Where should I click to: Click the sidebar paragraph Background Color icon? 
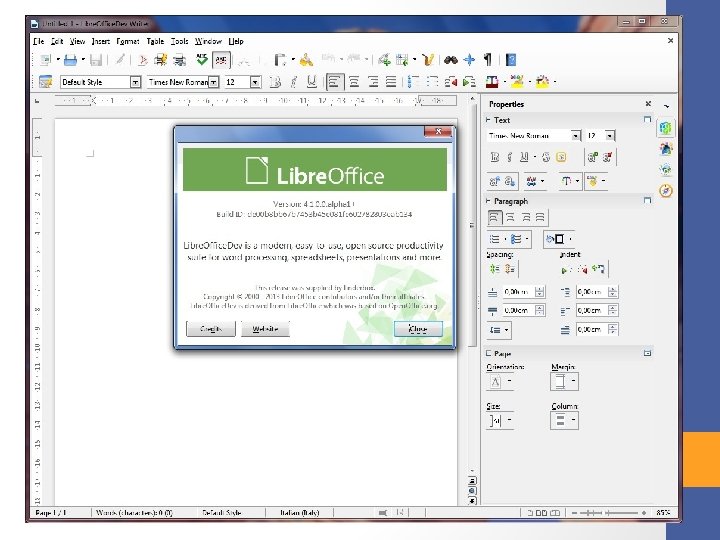click(x=557, y=239)
